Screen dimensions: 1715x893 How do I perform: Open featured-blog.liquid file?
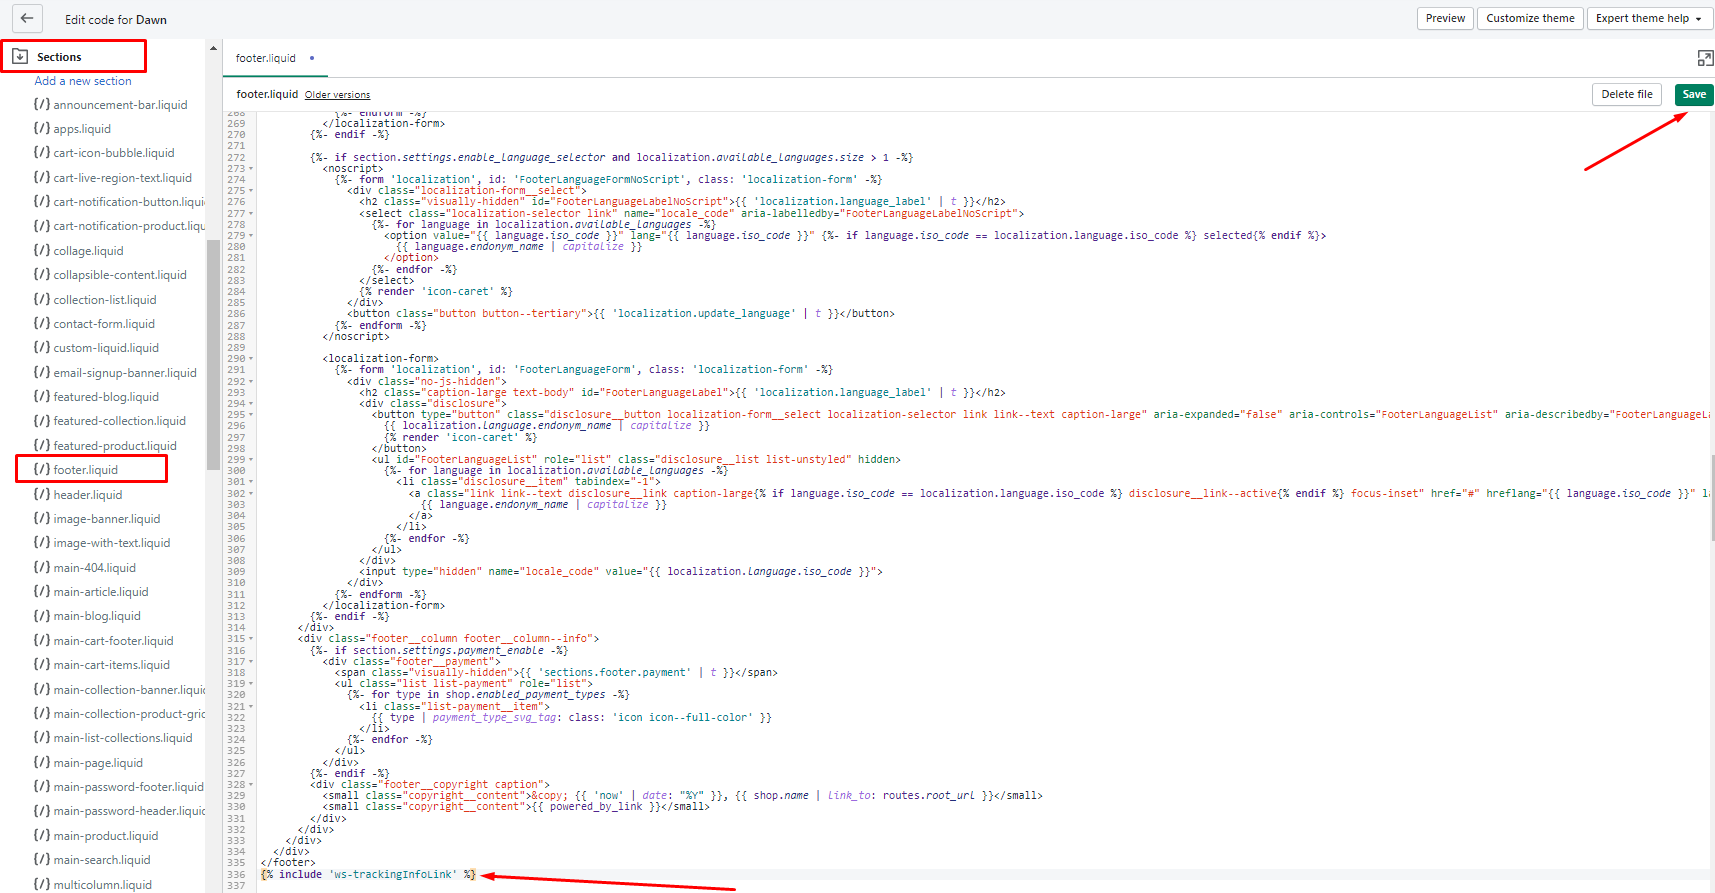coord(106,397)
